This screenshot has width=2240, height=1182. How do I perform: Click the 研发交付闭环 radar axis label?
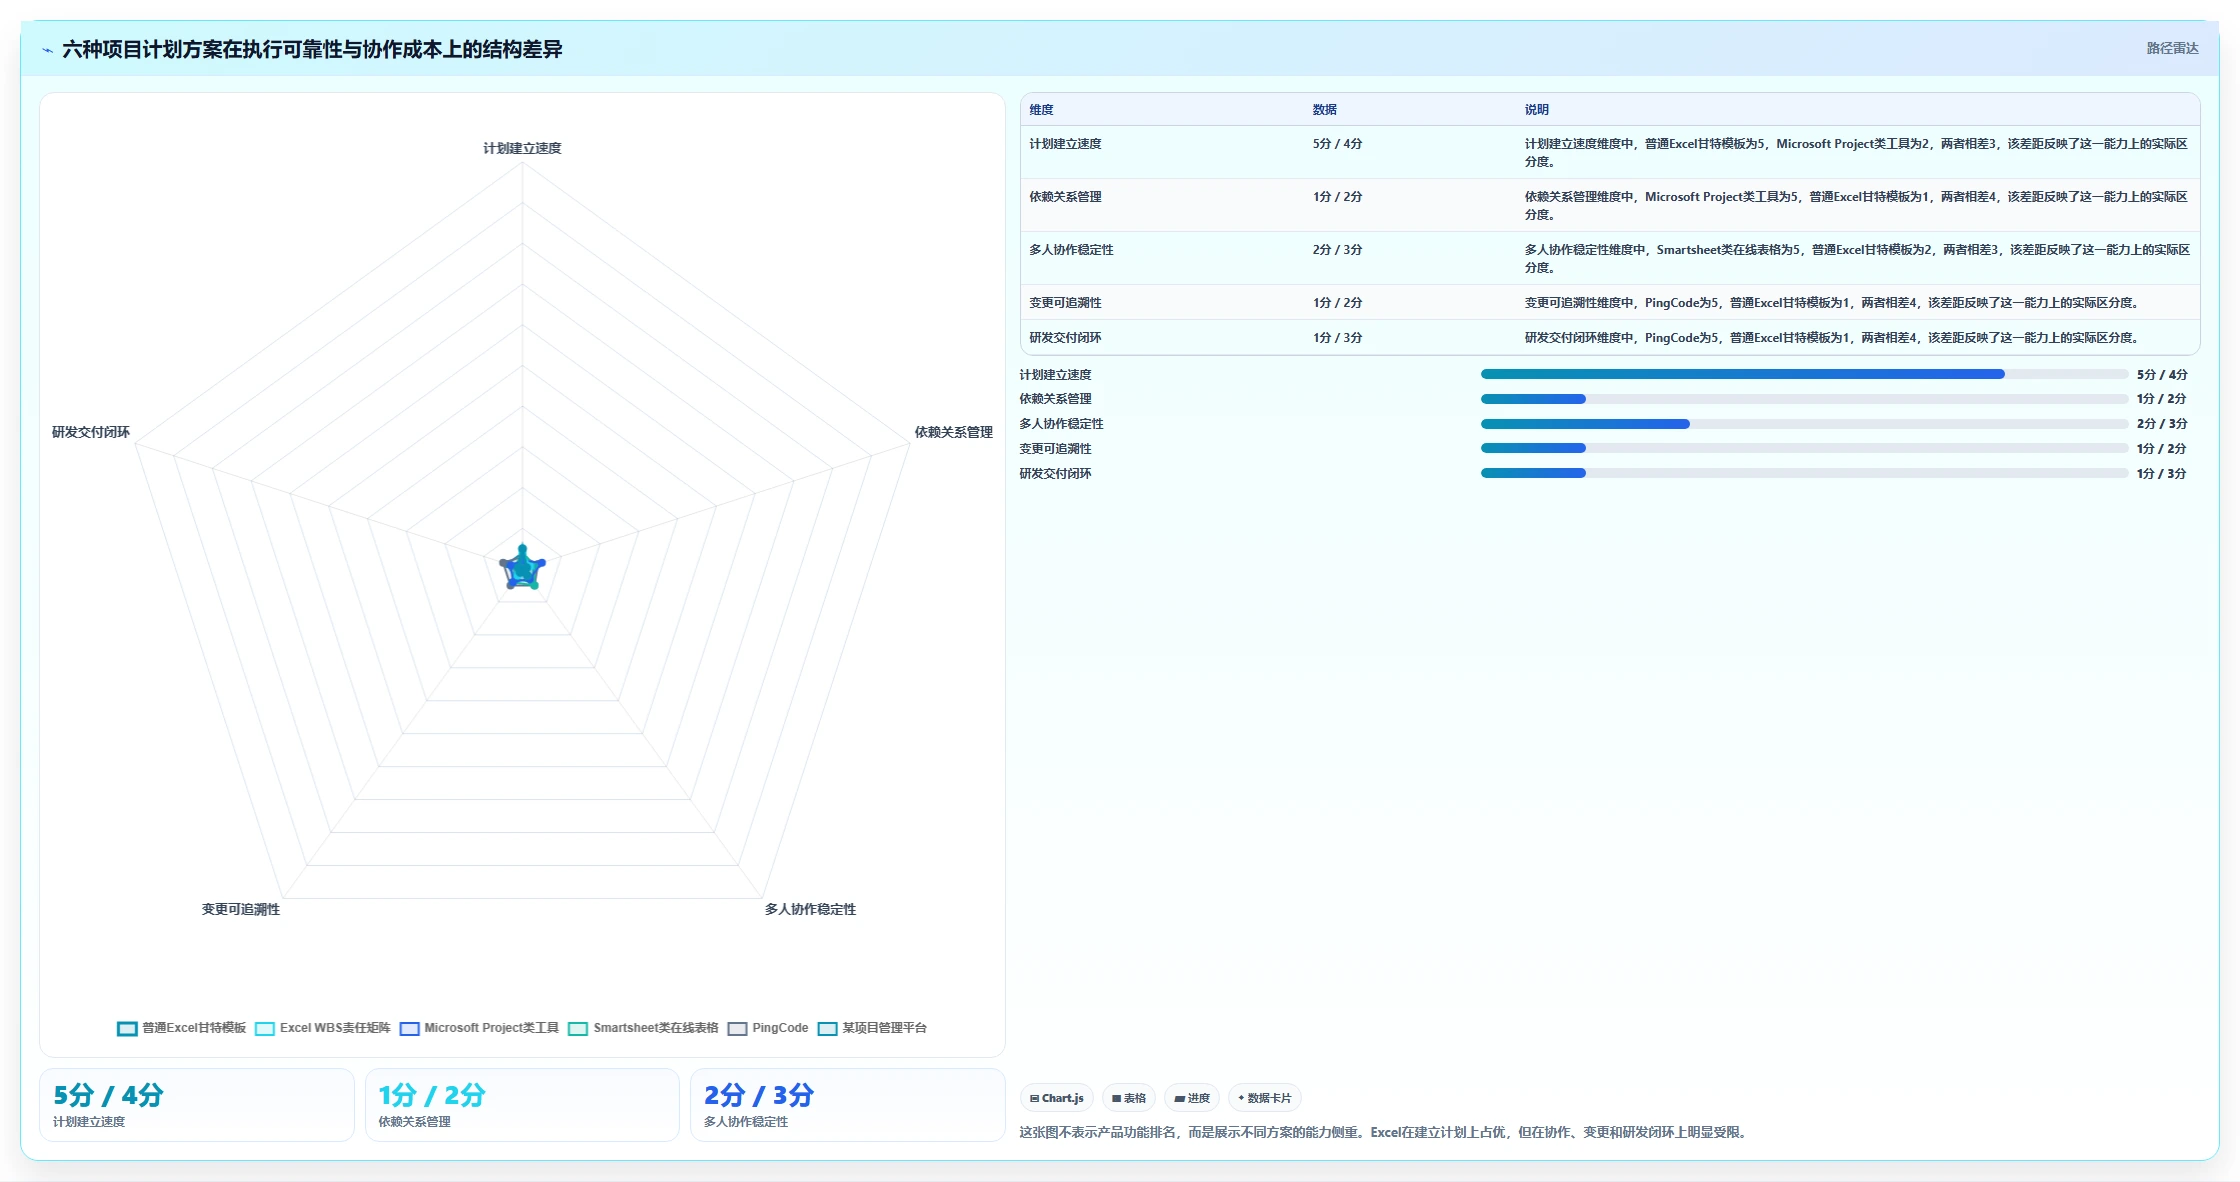(91, 432)
